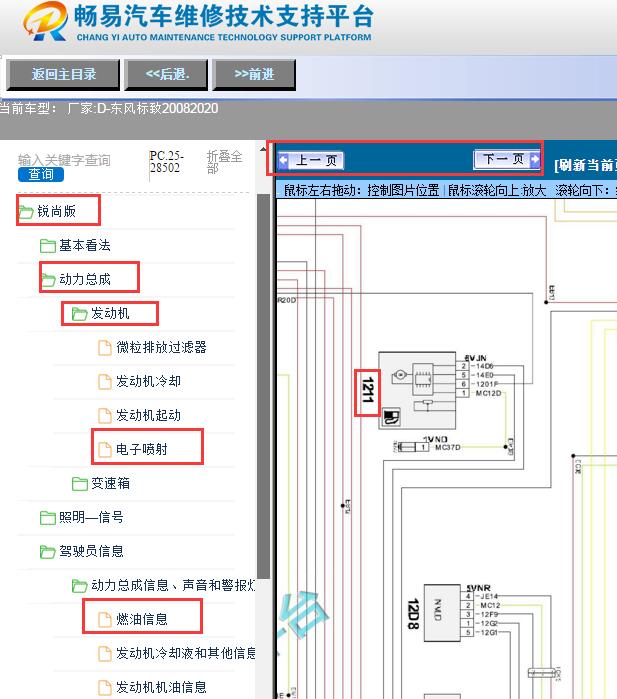
Task: Open the 微粒排放过滤器 document
Action: pos(161,347)
